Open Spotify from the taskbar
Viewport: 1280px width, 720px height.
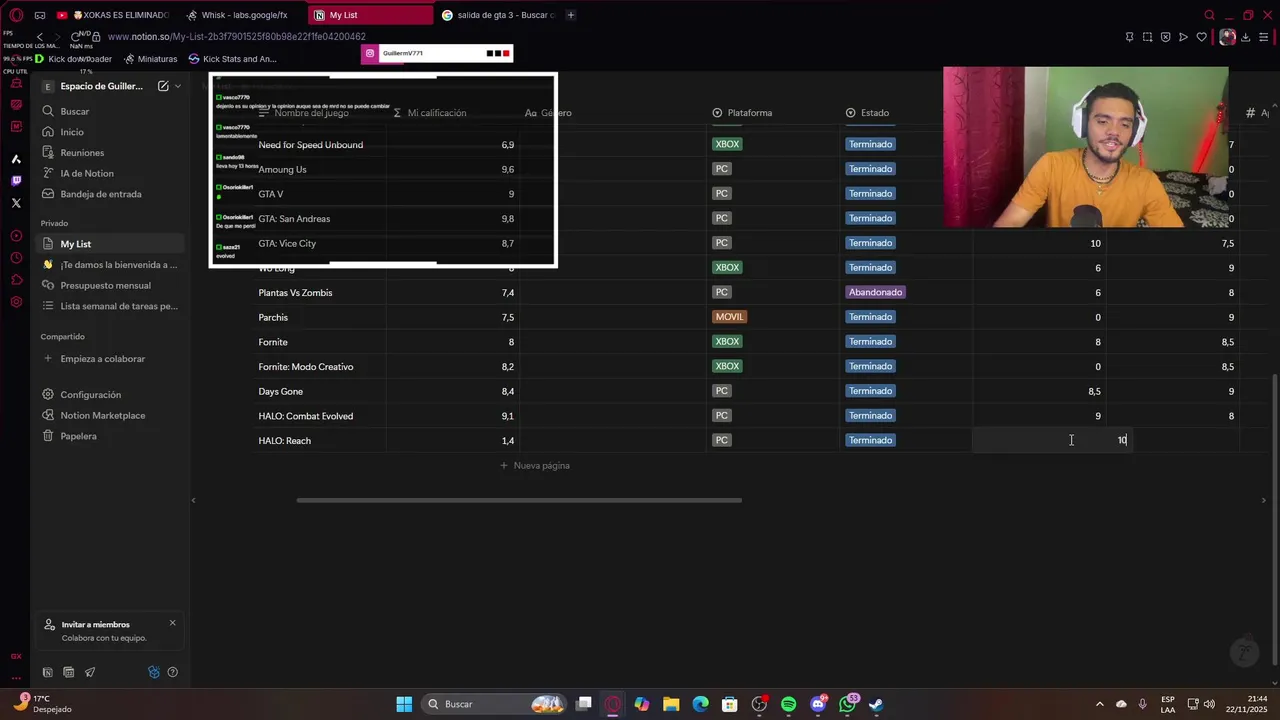point(789,704)
